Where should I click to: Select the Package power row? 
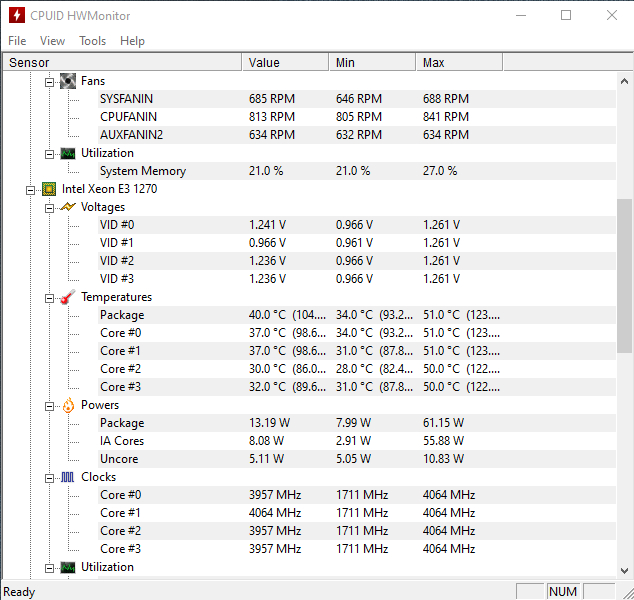point(357,423)
